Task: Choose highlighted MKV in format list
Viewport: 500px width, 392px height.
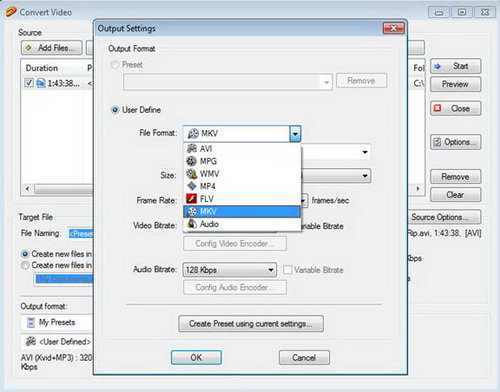Action: (242, 211)
